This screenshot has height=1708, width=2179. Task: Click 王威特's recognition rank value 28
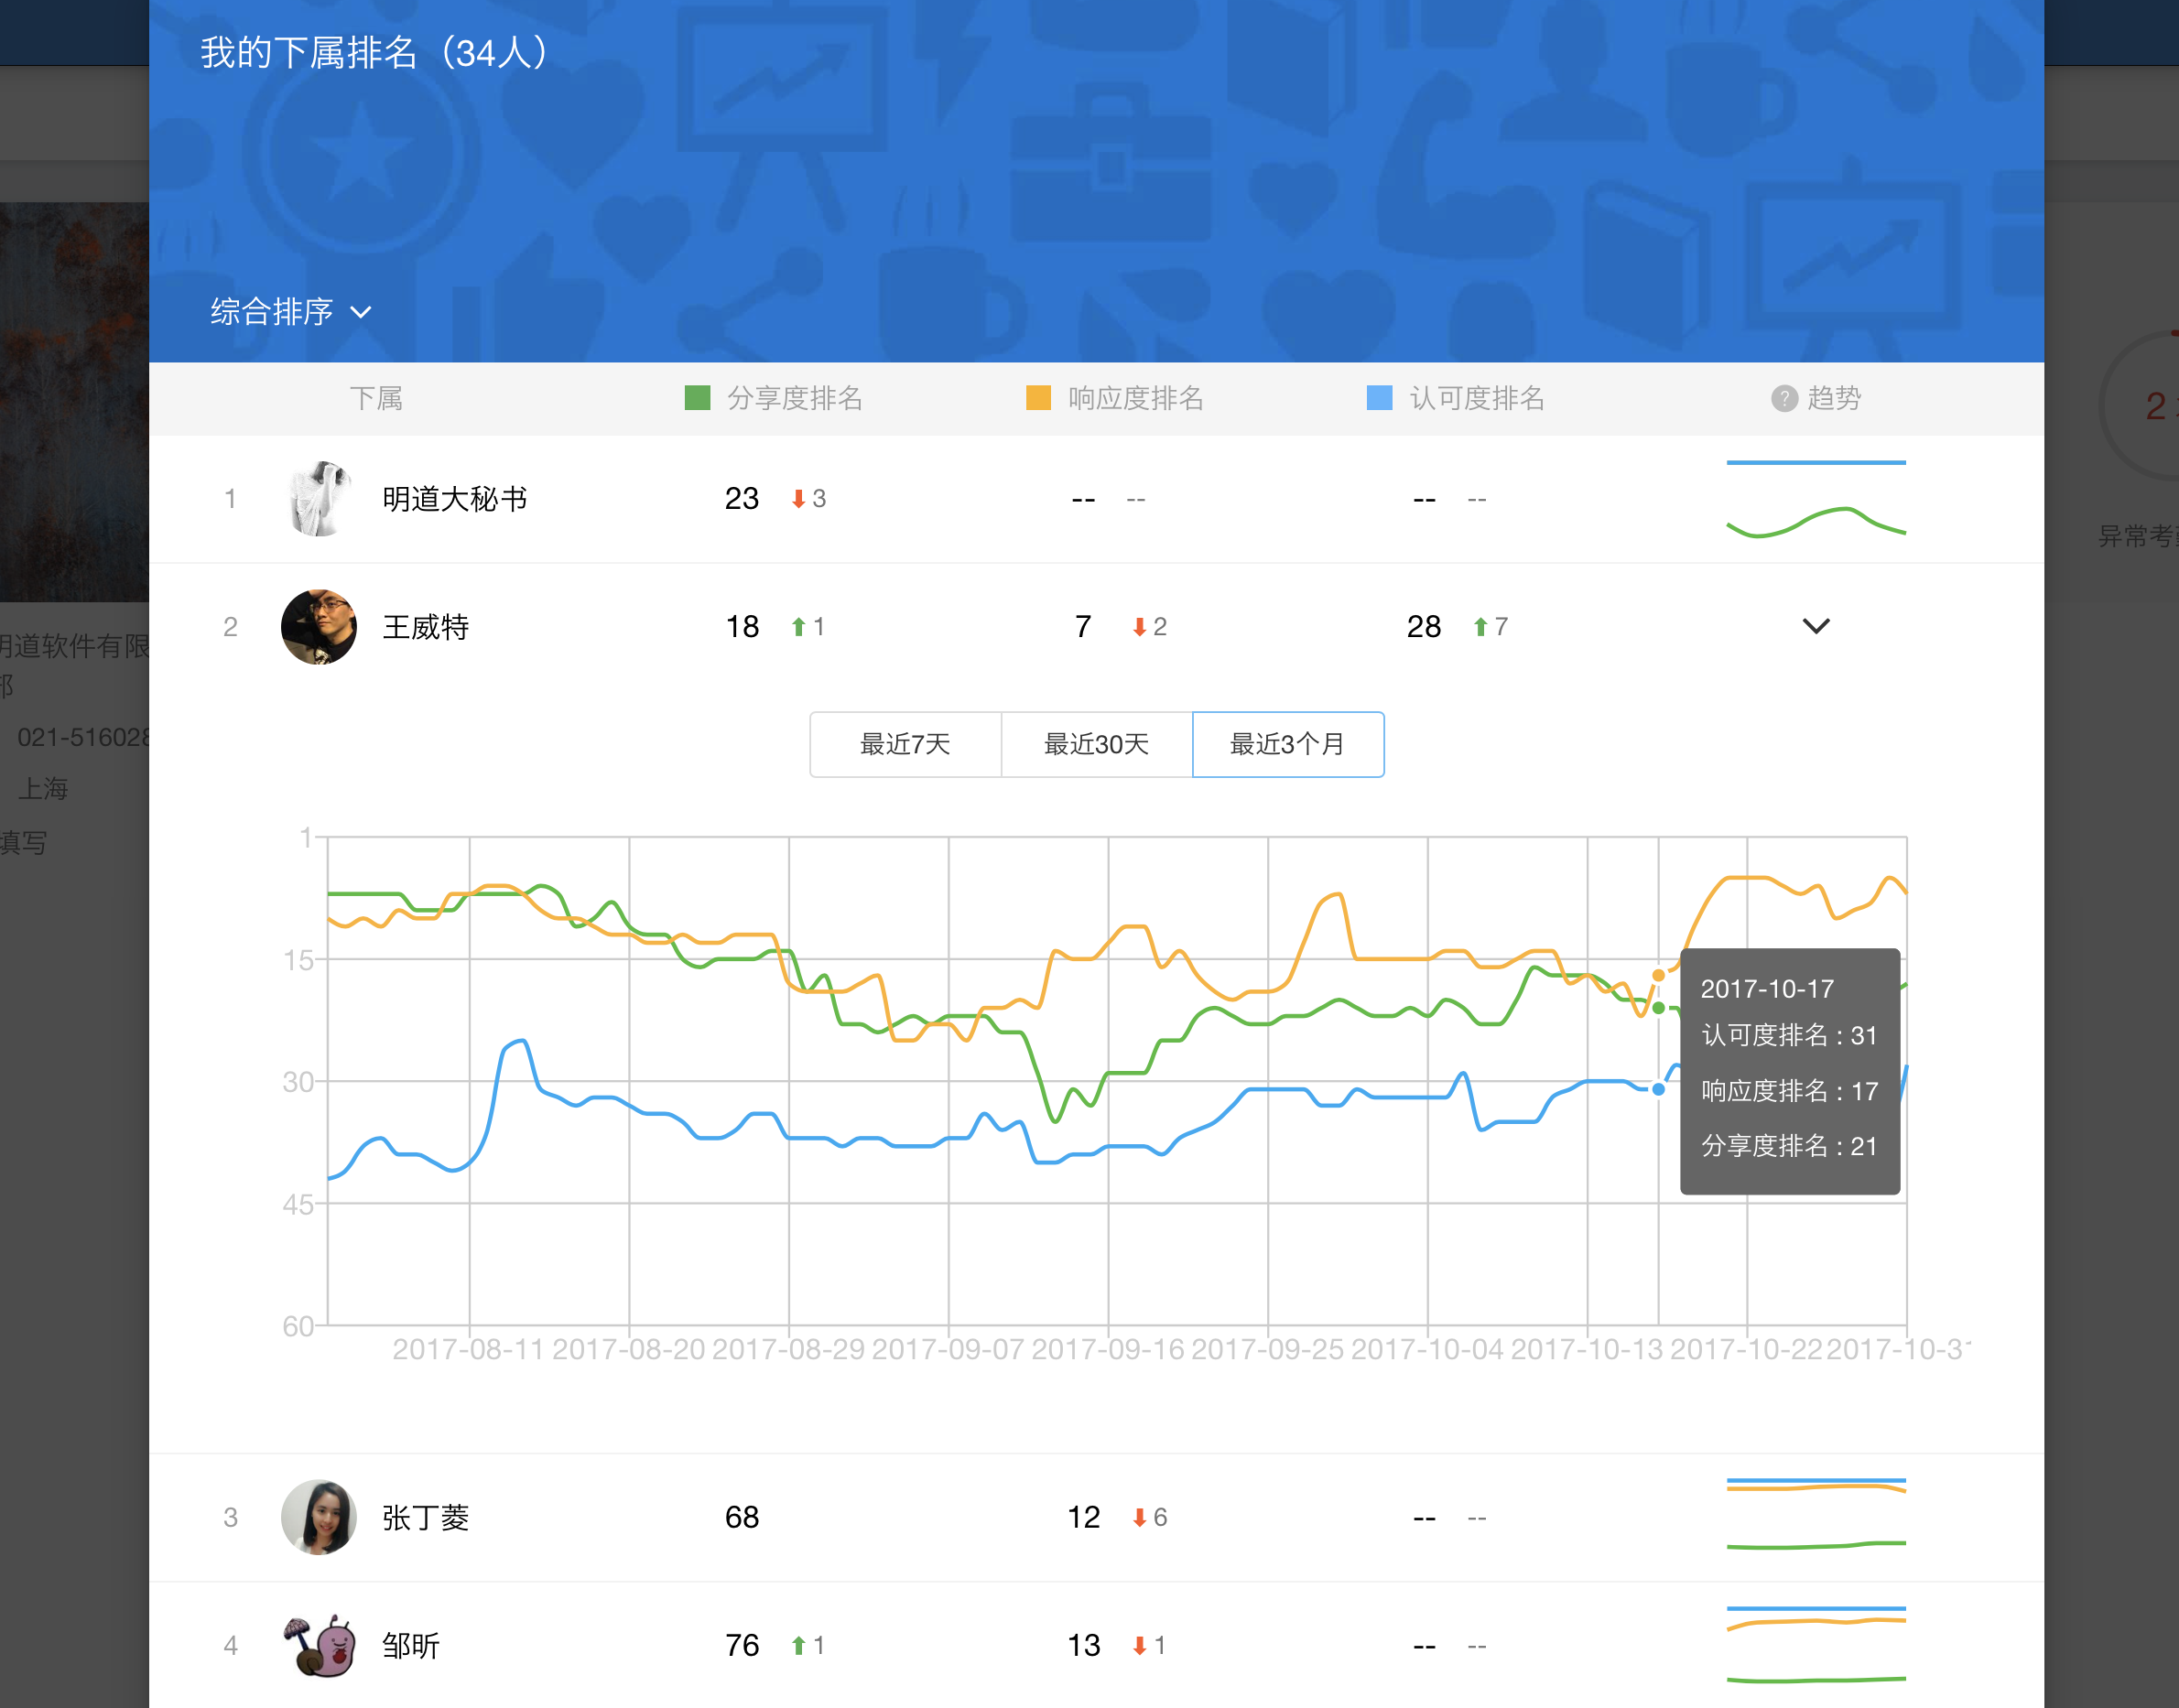coord(1424,627)
